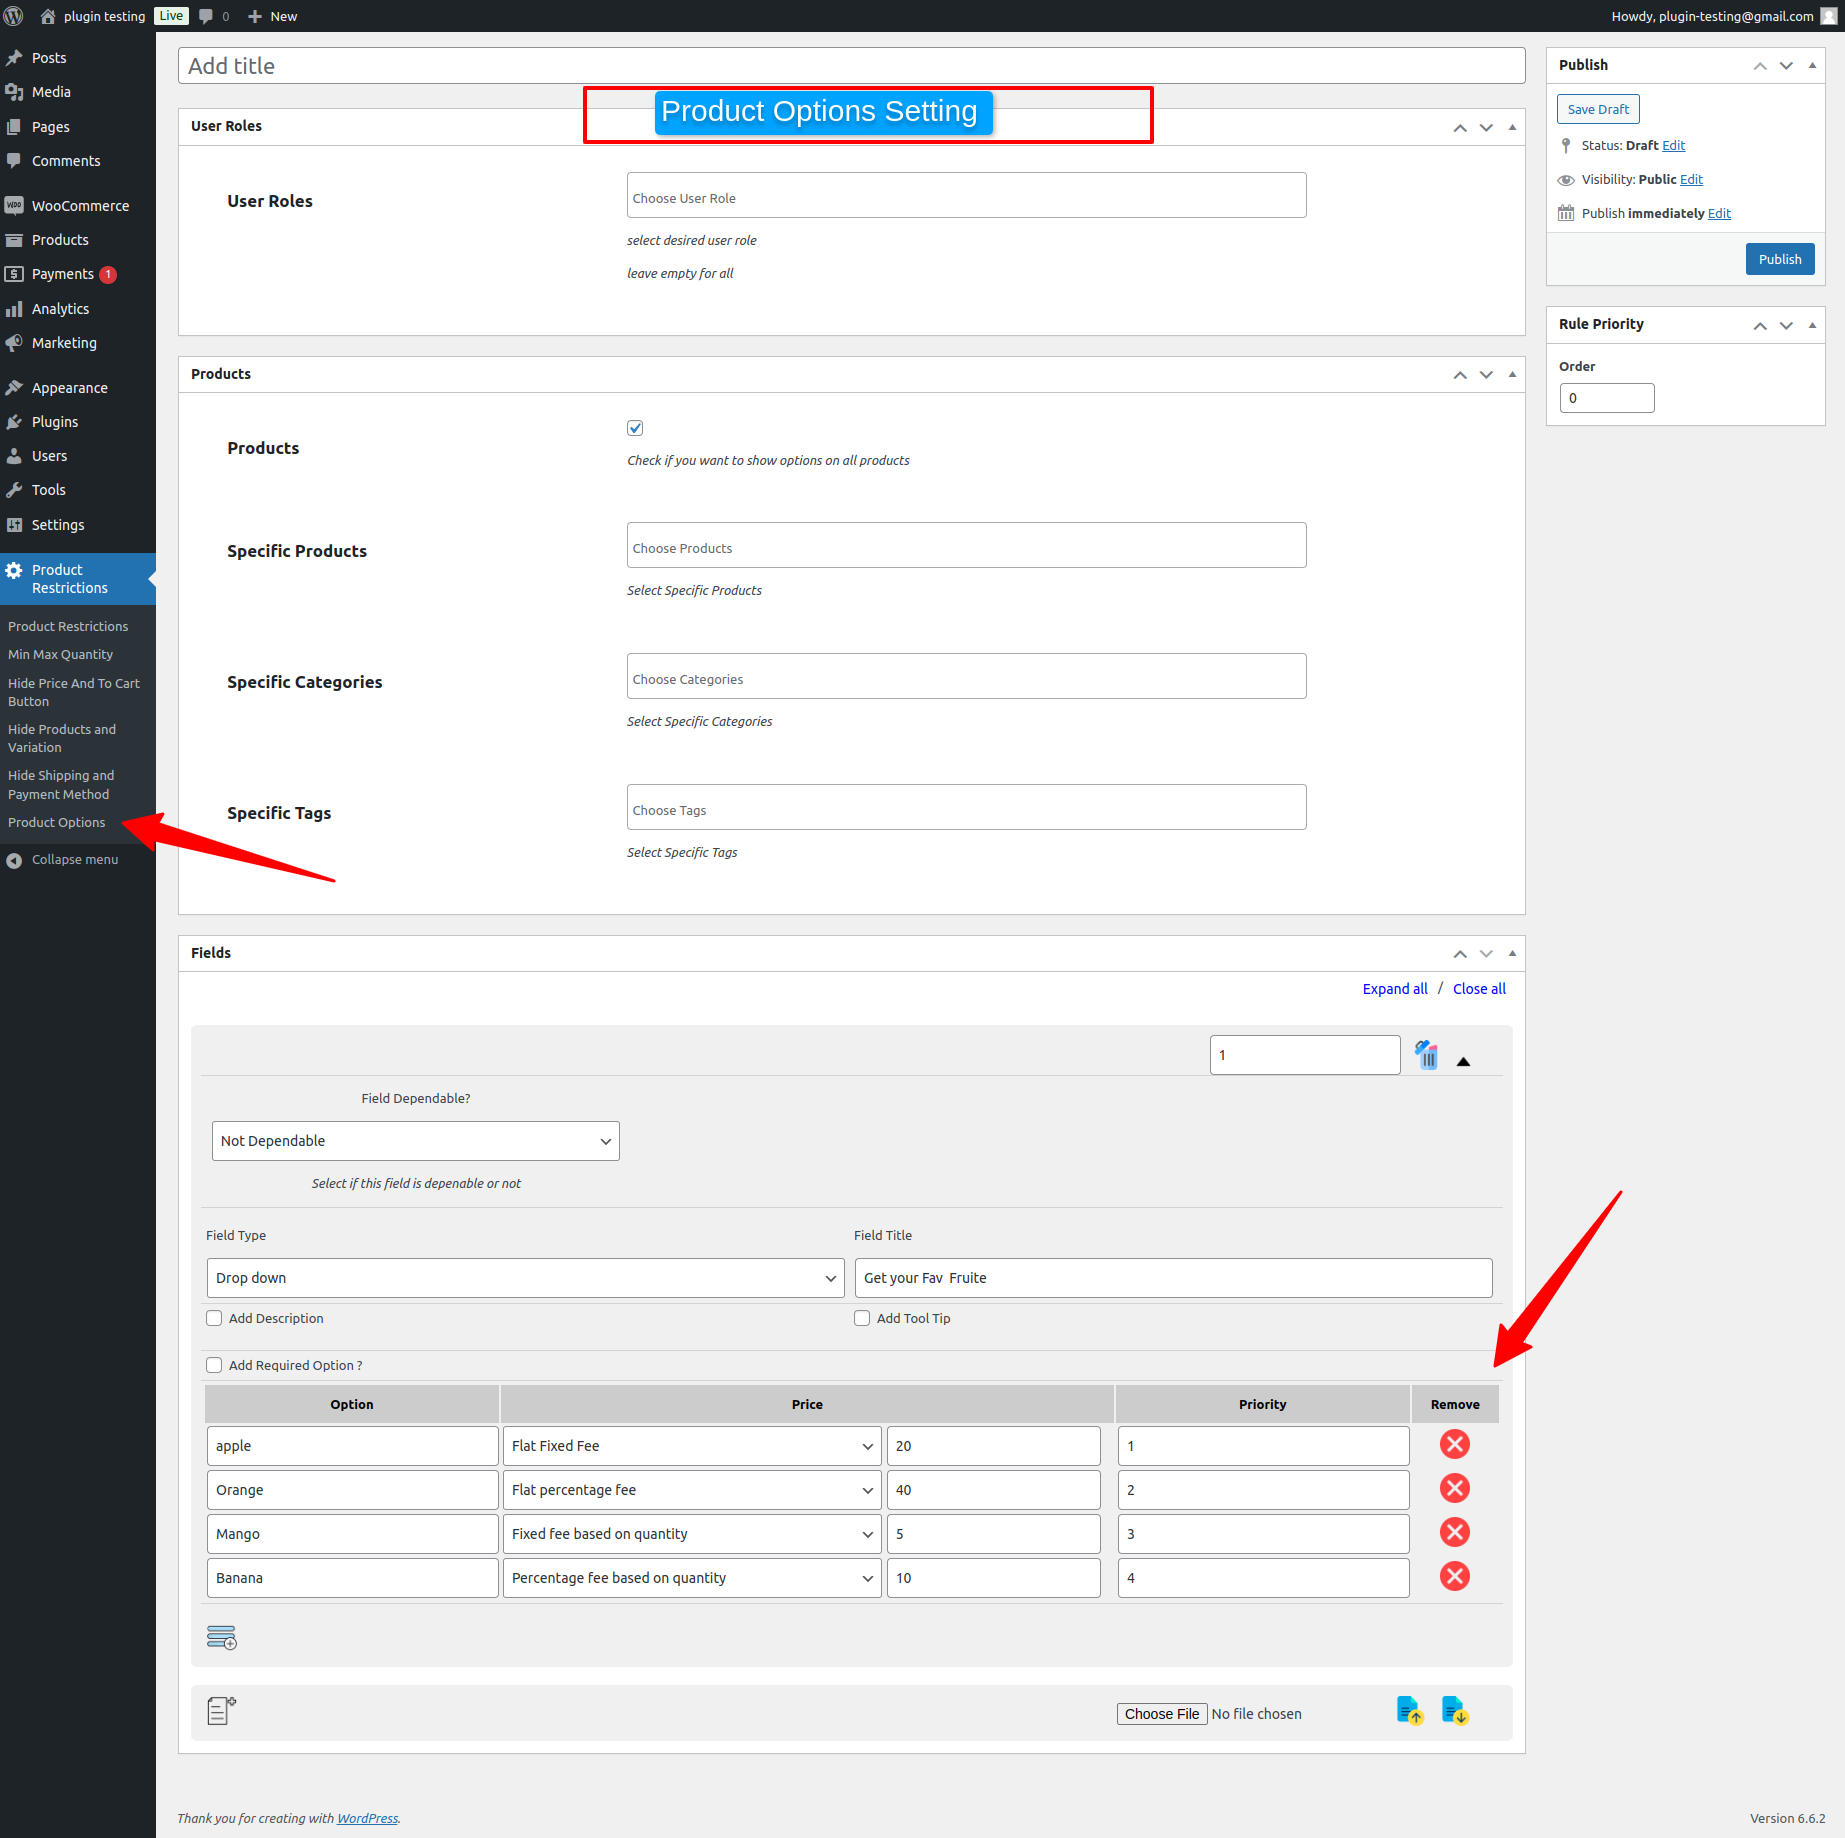This screenshot has height=1838, width=1845.
Task: Collapse field 1 with black triangle
Action: tap(1463, 1062)
